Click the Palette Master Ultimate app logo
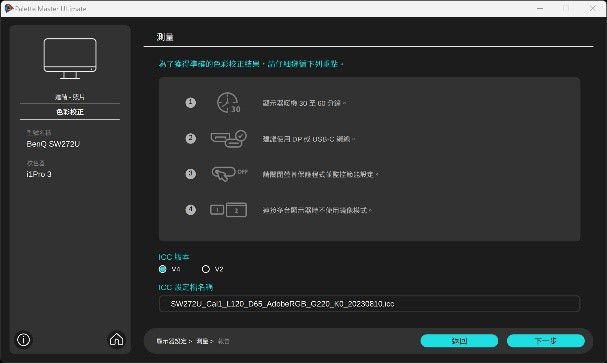The height and width of the screenshot is (363, 607). coord(8,8)
